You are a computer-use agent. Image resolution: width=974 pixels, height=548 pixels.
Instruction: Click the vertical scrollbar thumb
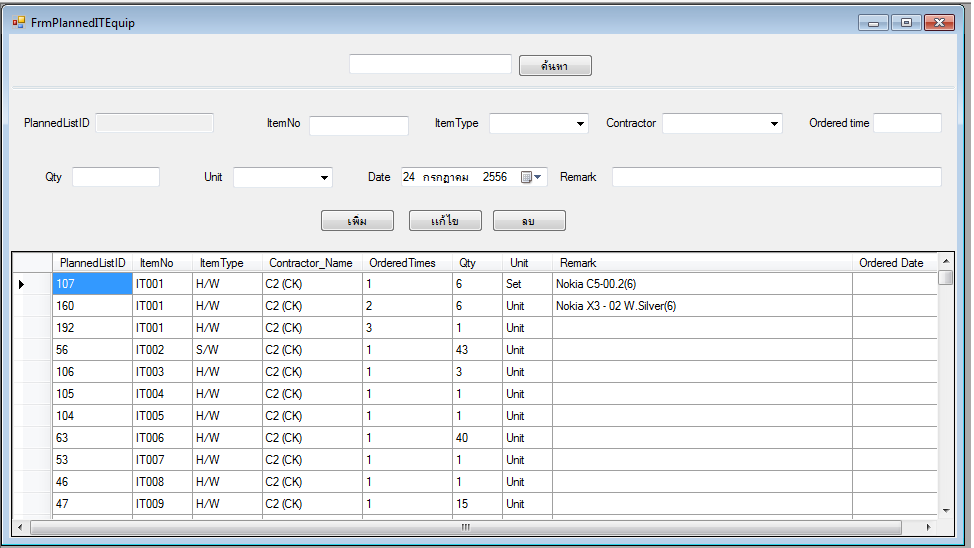pos(945,277)
